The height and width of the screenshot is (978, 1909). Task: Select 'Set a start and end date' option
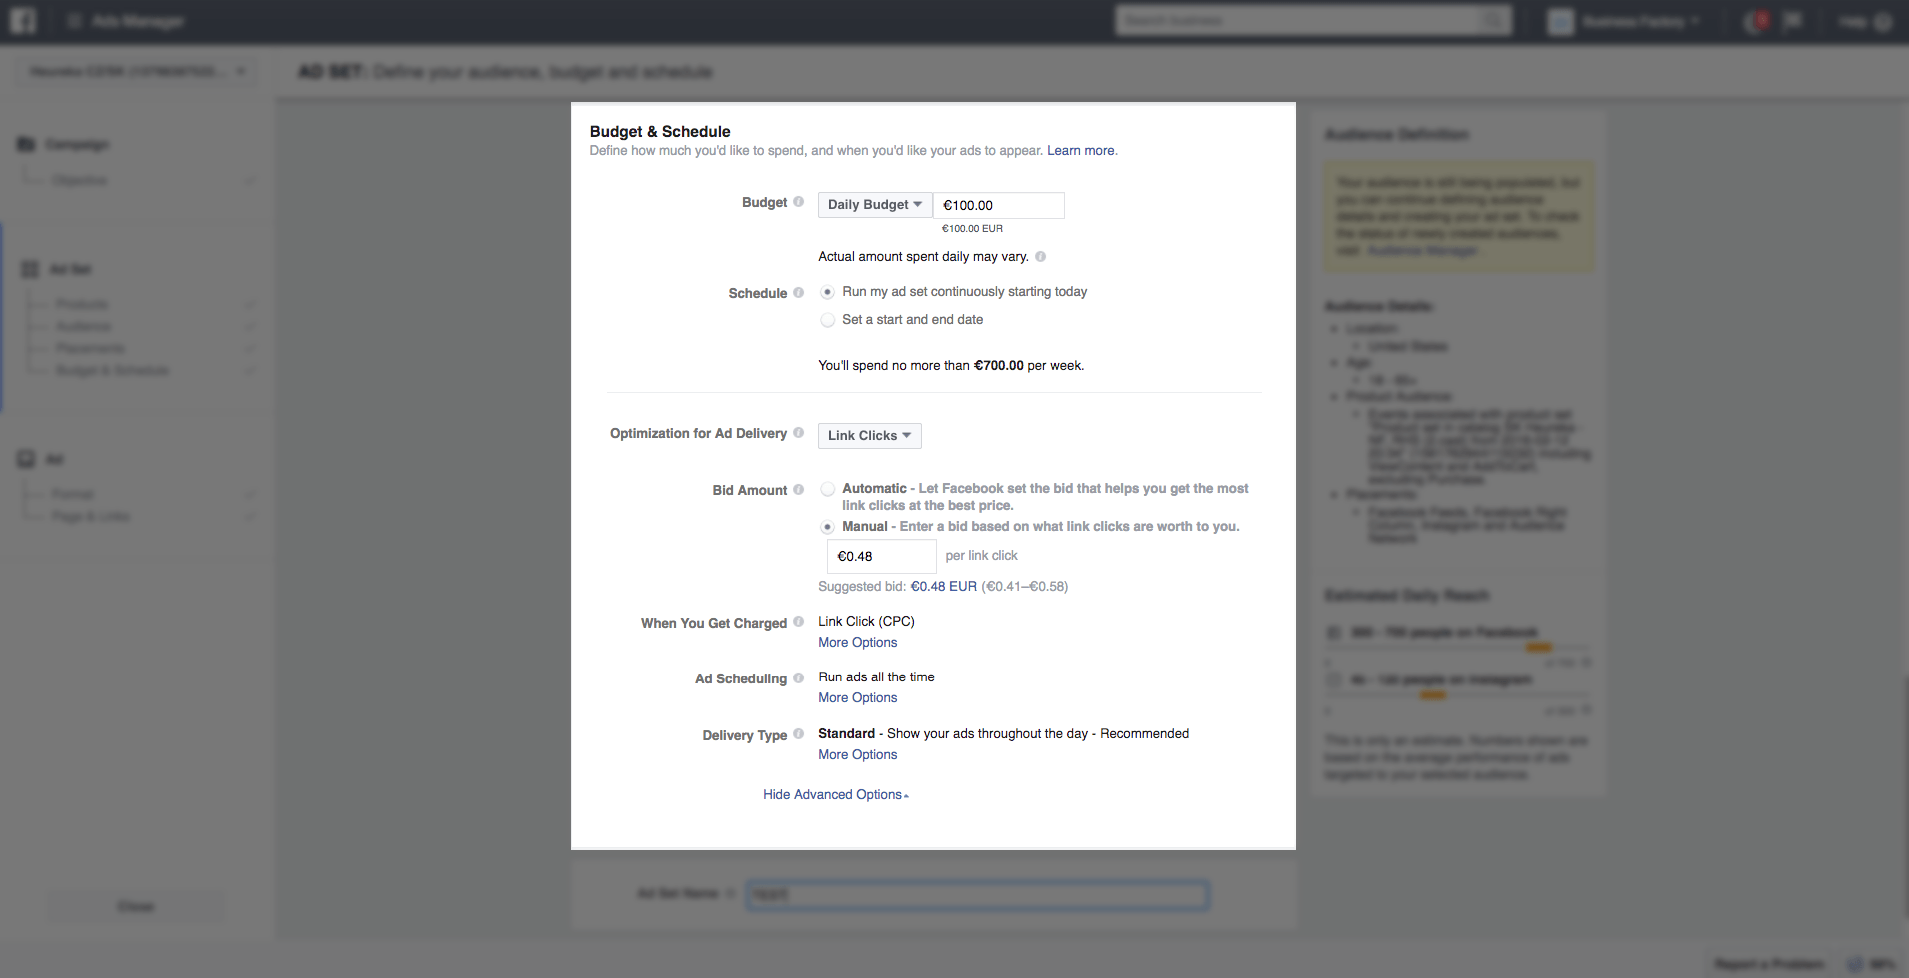pos(827,320)
